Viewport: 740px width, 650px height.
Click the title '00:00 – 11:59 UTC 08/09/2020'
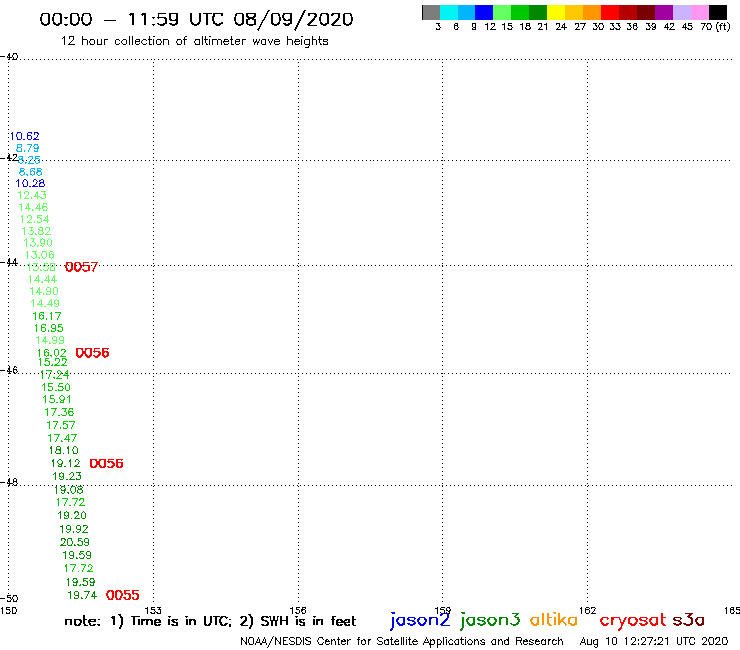(196, 19)
